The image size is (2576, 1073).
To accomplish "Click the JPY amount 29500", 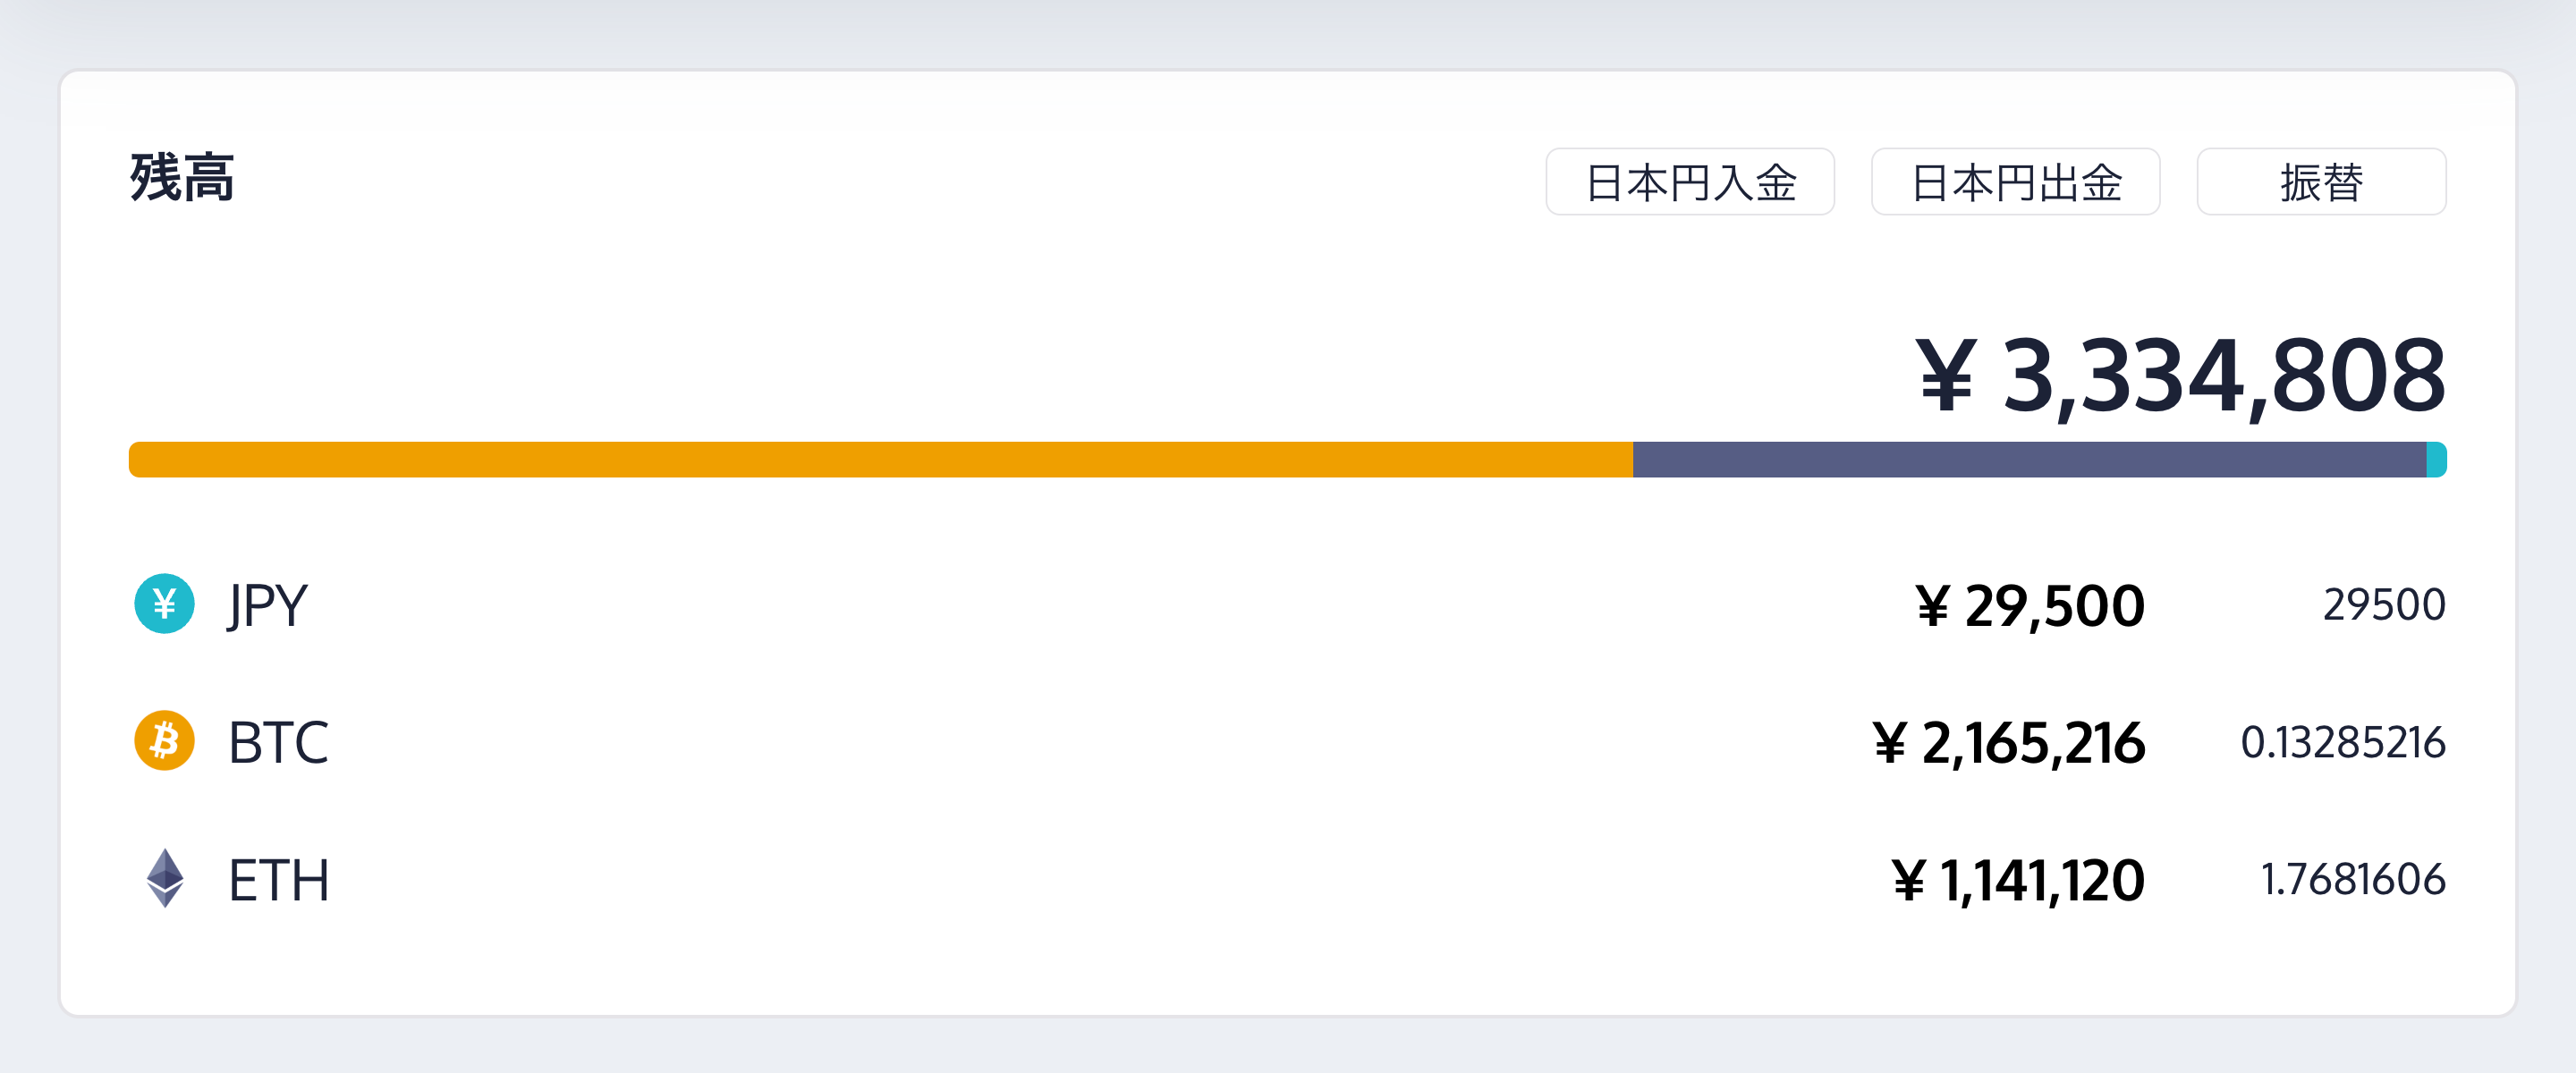I will tap(2383, 605).
